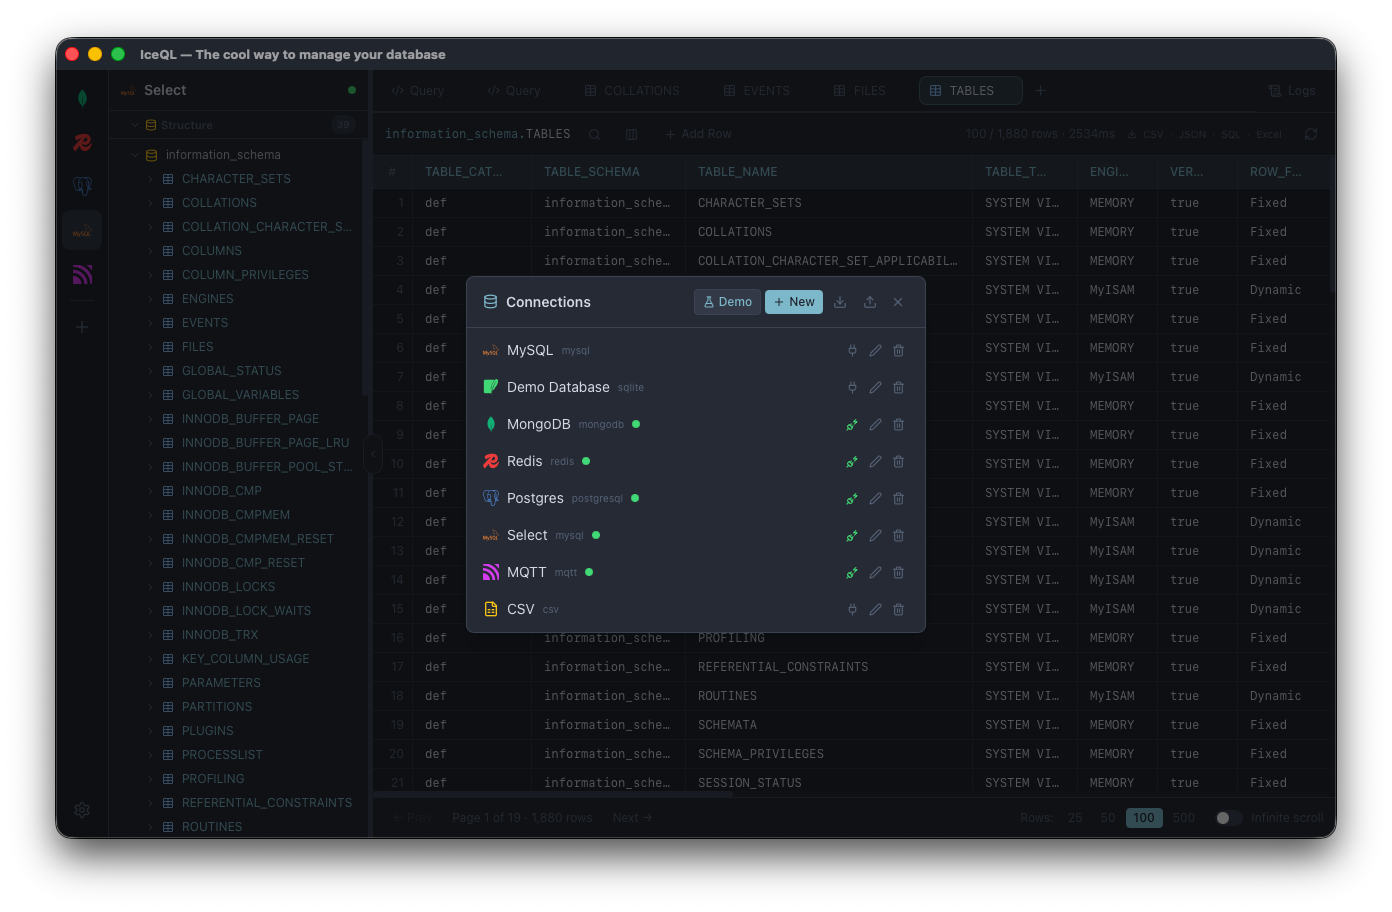Edit the Postgres connection
Viewport: 1392px width, 912px height.
(x=875, y=499)
